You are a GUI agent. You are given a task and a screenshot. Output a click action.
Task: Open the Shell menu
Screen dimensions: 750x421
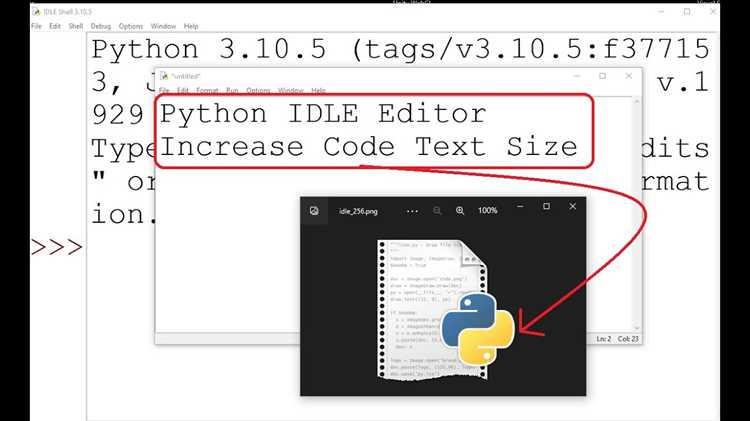pyautogui.click(x=76, y=26)
